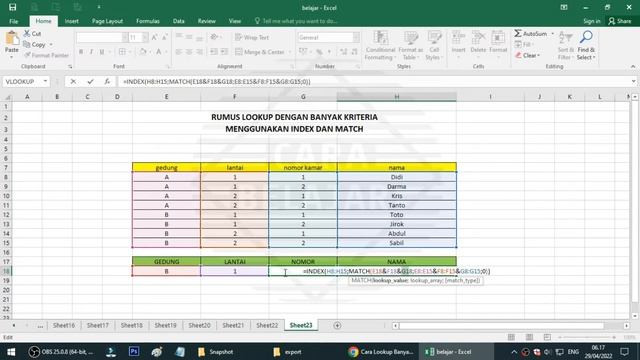Switch to Page Layout view icon

coord(529,337)
